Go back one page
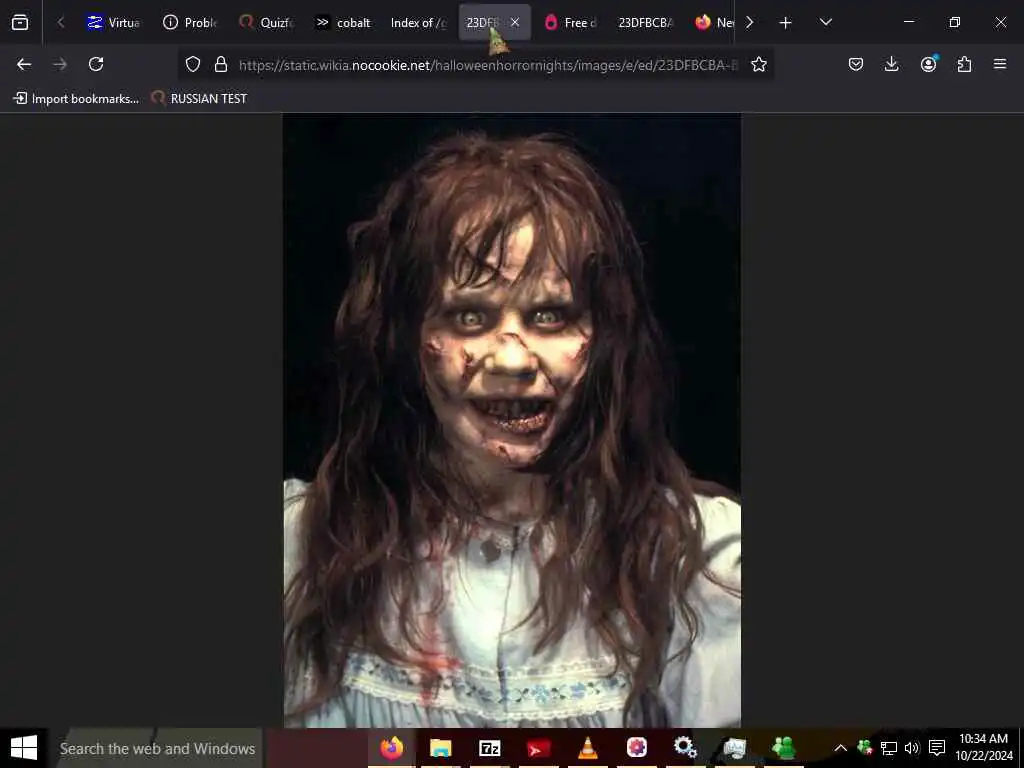Screen dimensions: 1024x768 [24, 64]
